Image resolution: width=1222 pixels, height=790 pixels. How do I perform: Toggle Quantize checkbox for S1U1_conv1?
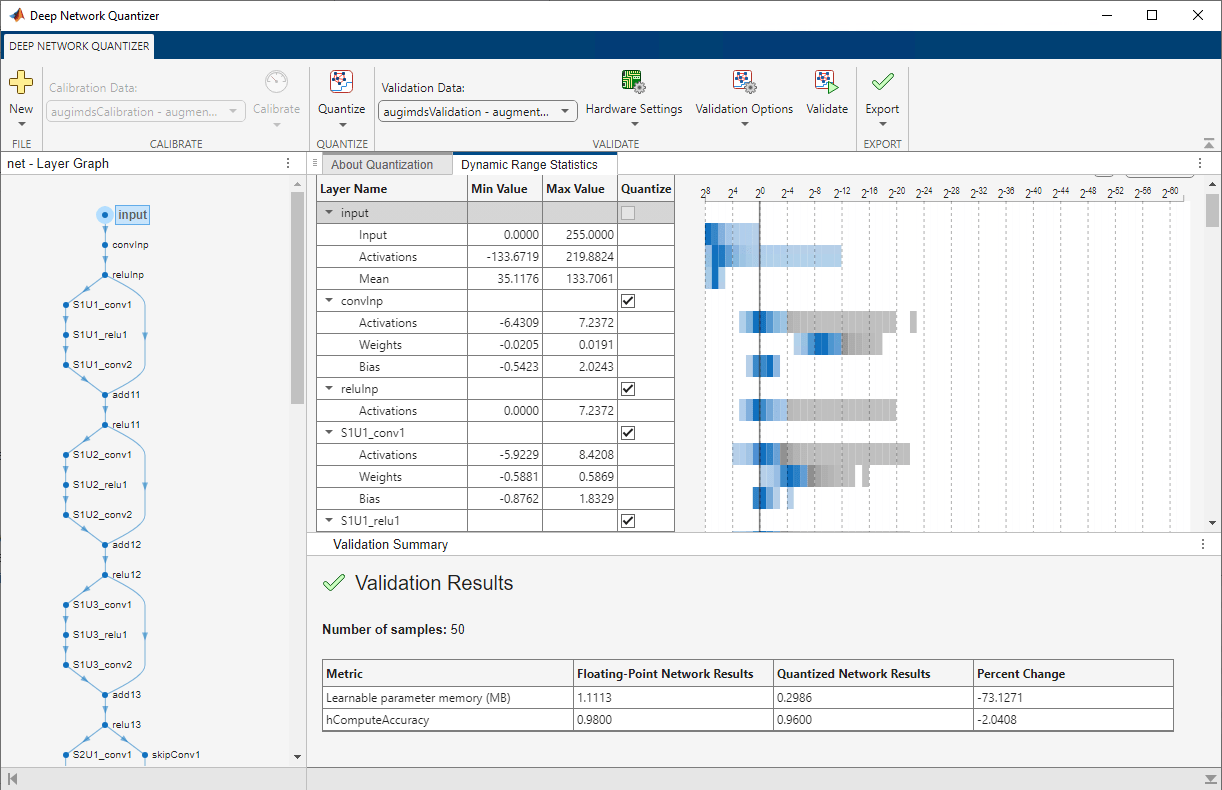coord(628,433)
